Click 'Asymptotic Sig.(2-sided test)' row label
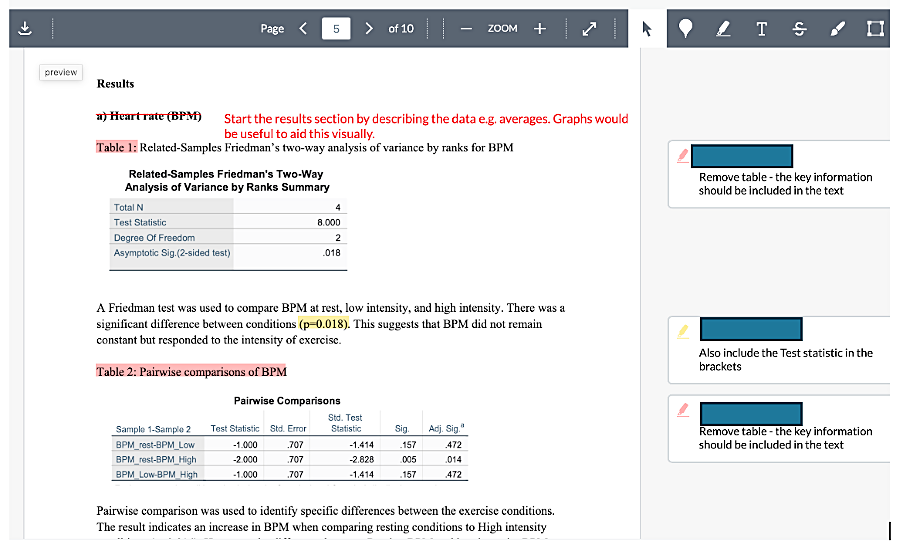This screenshot has height=548, width=904. [172, 253]
